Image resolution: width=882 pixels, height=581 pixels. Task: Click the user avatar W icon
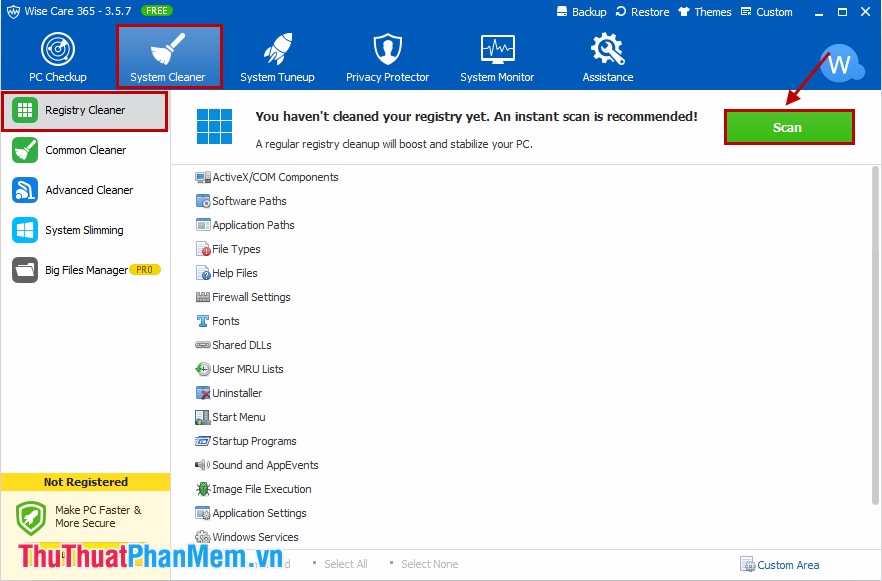[840, 66]
